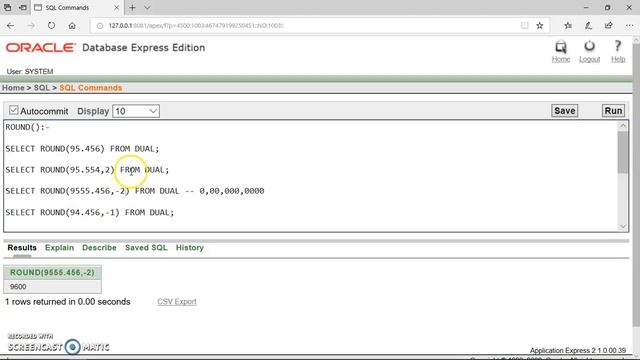This screenshot has width=640, height=360.
Task: Open the browser settings ellipsis menu
Action: click(629, 26)
